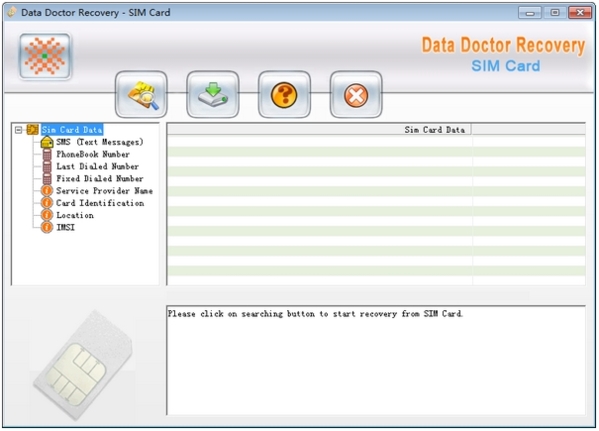Open Card Identification tree item

[x=100, y=203]
